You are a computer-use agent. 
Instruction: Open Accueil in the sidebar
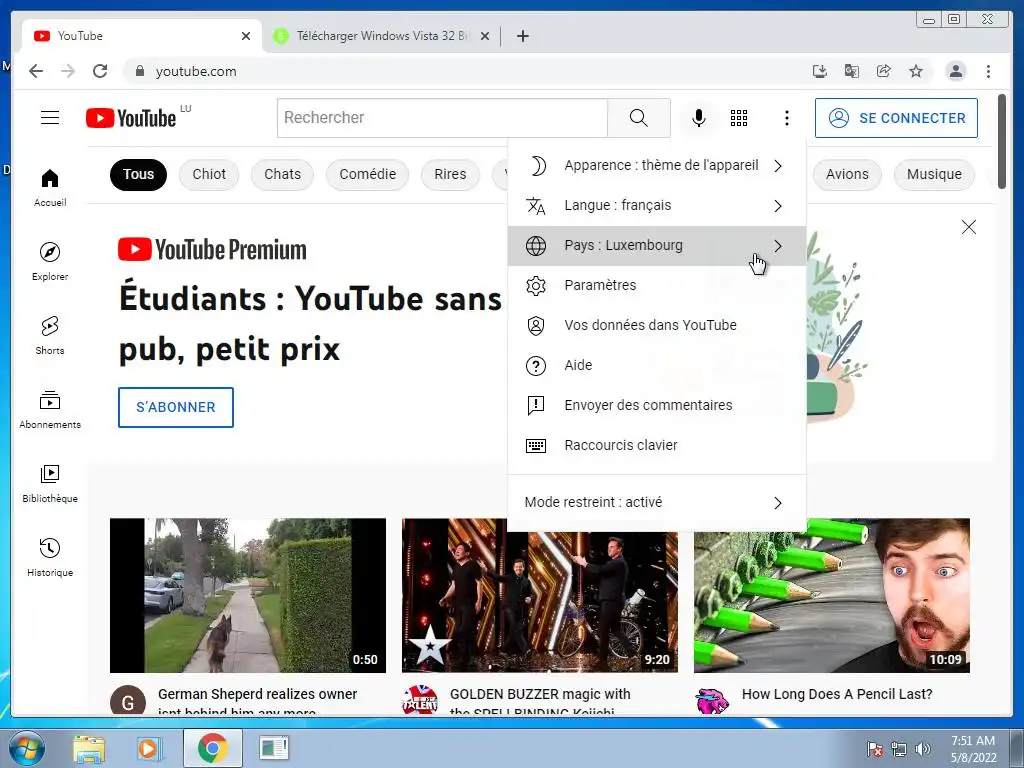pos(50,188)
